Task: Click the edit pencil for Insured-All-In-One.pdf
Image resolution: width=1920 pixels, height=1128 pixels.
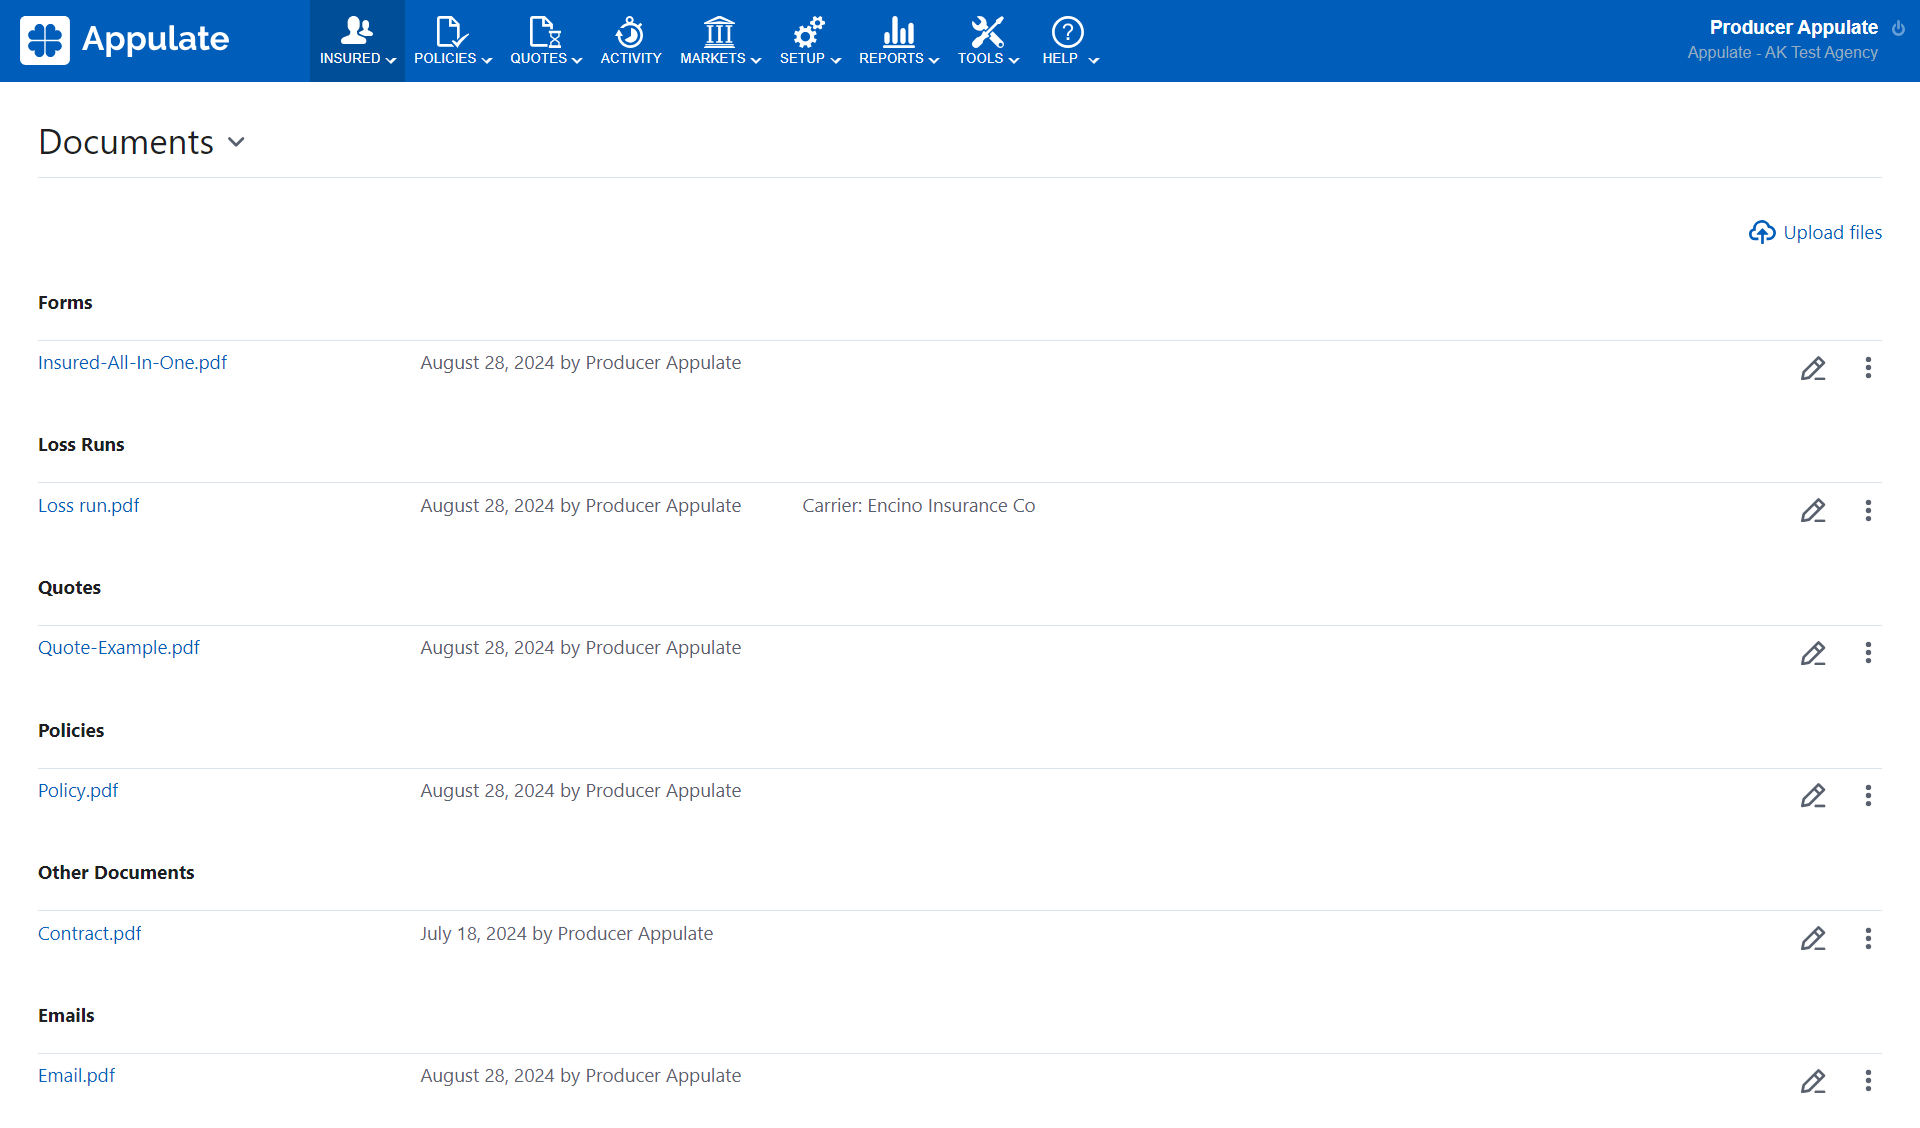Action: click(x=1813, y=368)
